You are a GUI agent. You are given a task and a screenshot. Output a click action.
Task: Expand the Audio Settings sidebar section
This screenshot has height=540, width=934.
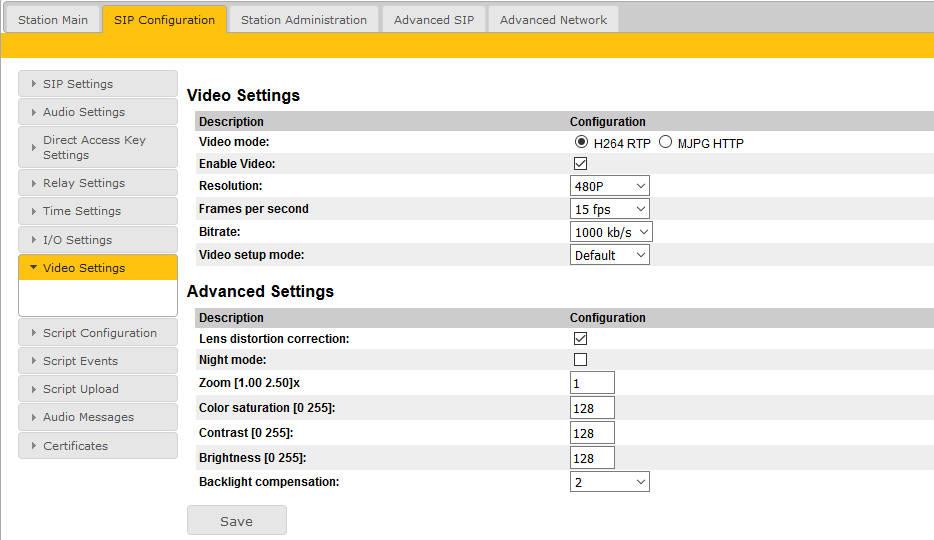[x=97, y=112]
